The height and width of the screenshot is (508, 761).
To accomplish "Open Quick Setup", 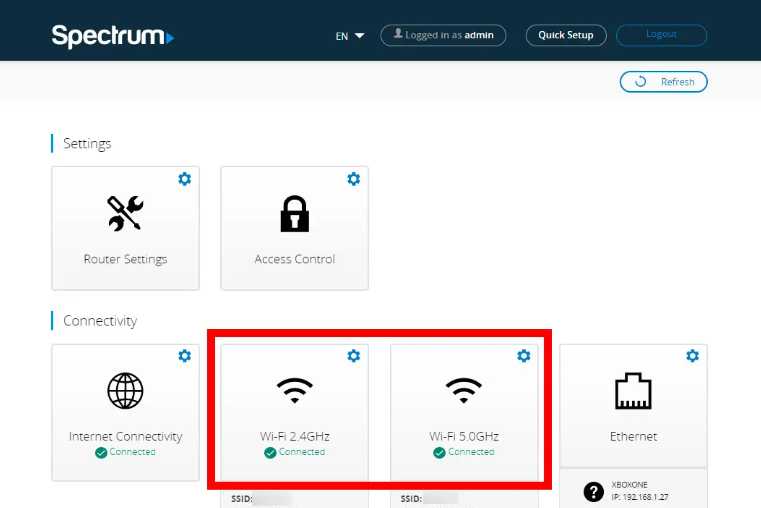I will (x=566, y=35).
